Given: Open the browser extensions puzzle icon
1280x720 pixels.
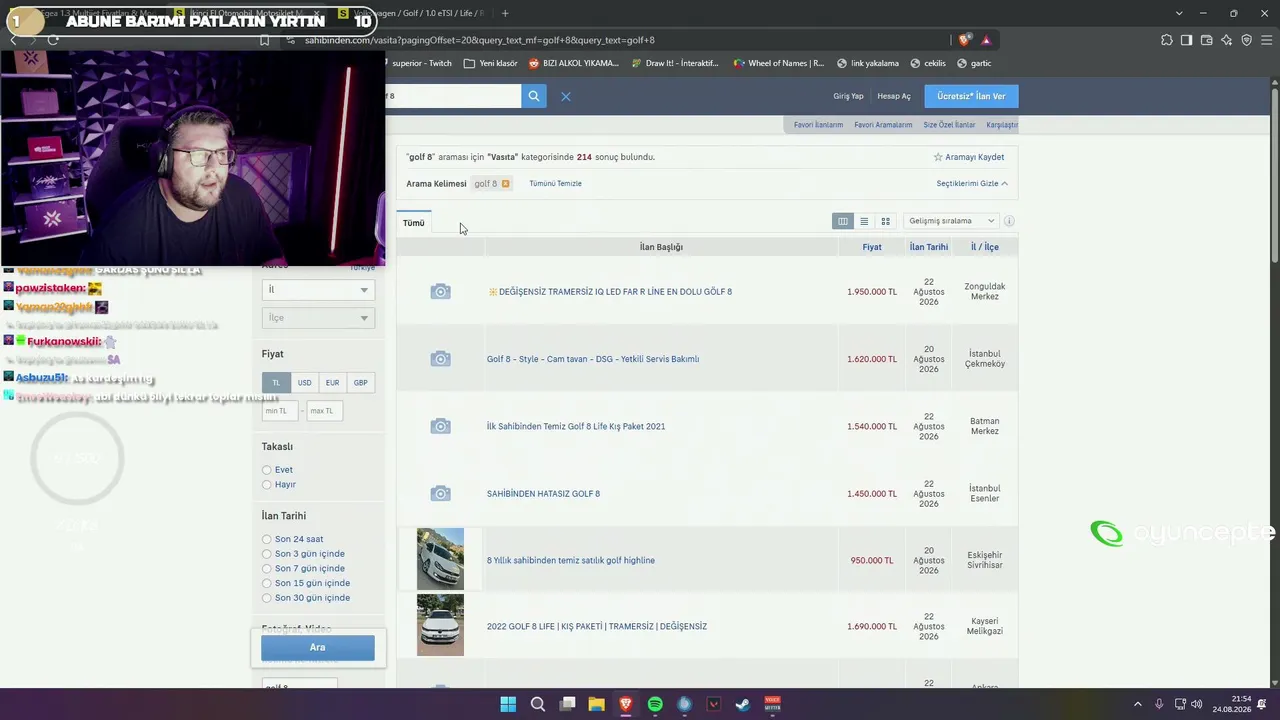Looking at the screenshot, I should coord(1167,40).
